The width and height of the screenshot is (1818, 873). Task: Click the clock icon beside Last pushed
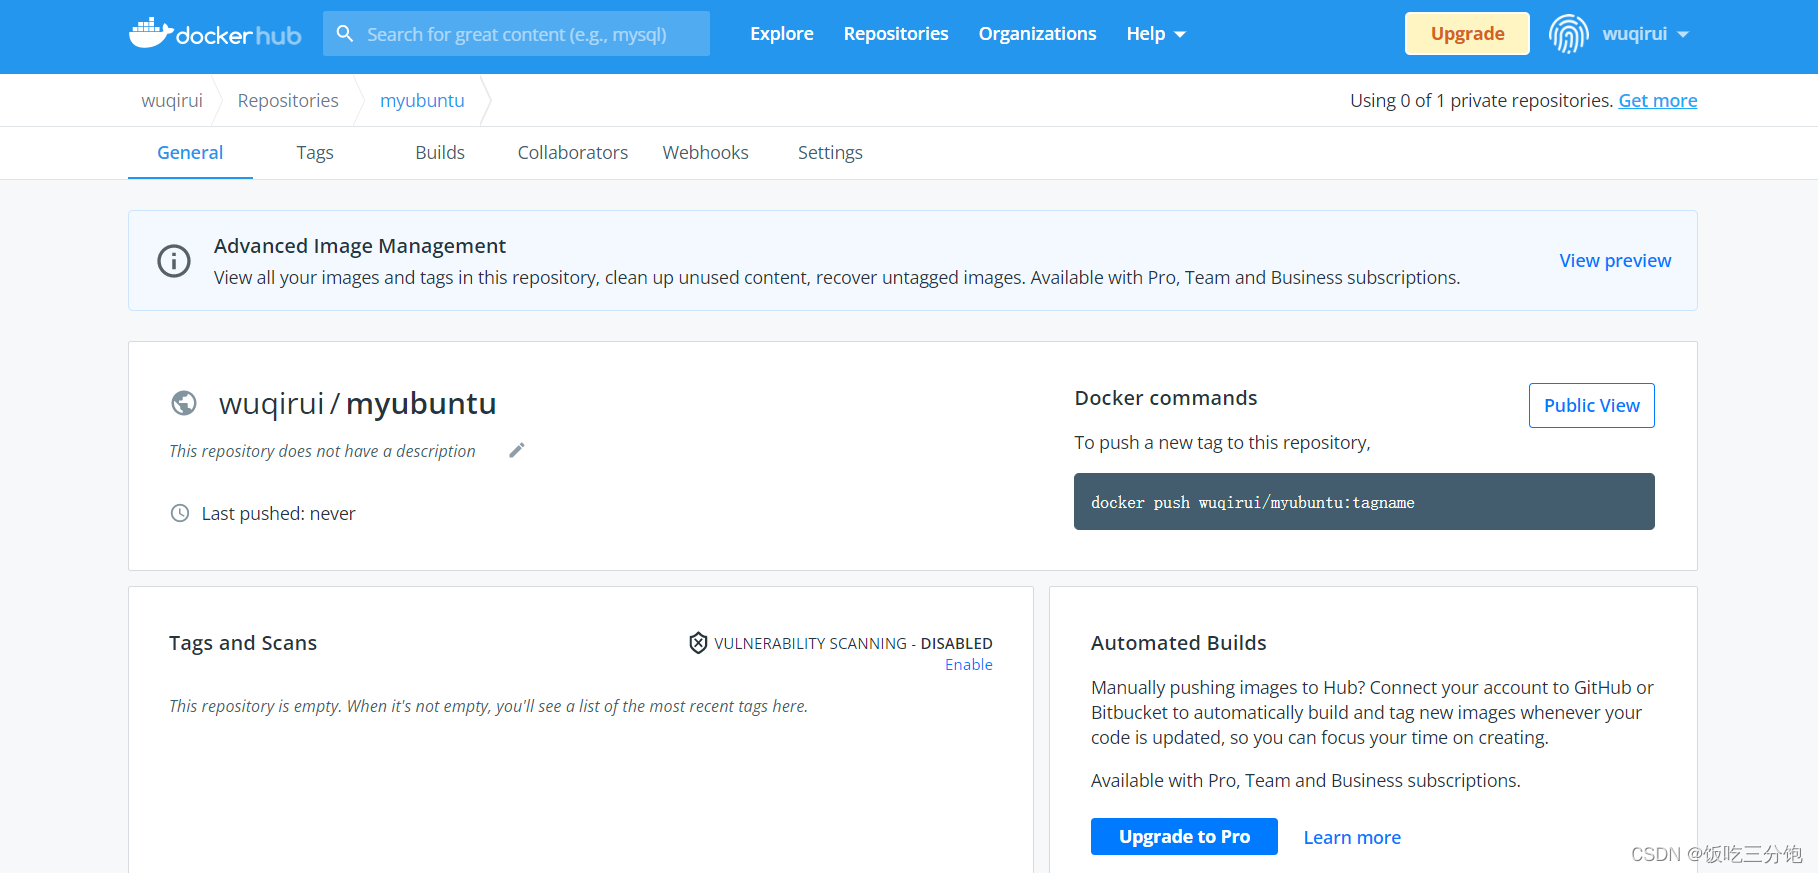tap(180, 513)
